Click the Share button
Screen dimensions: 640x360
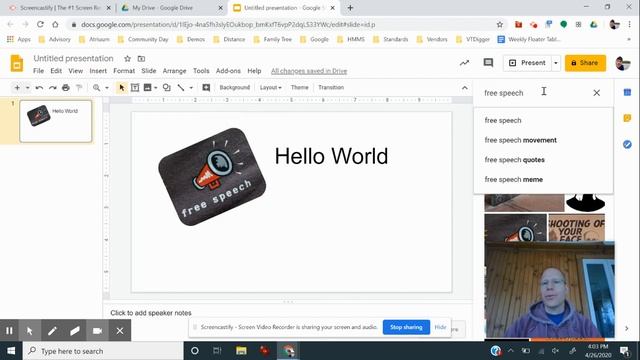[x=585, y=63]
